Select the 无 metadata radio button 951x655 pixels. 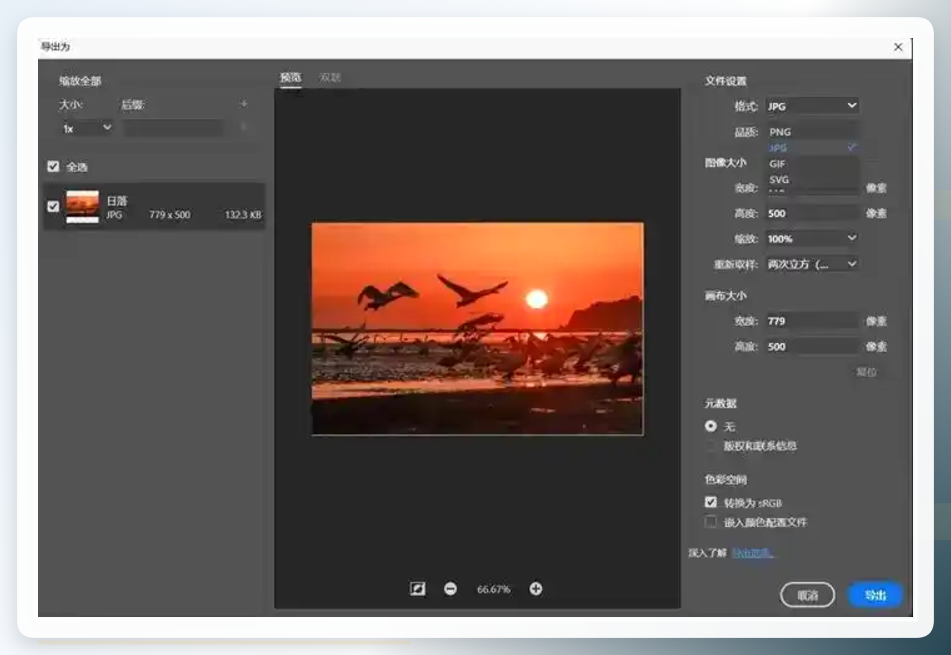pos(710,426)
